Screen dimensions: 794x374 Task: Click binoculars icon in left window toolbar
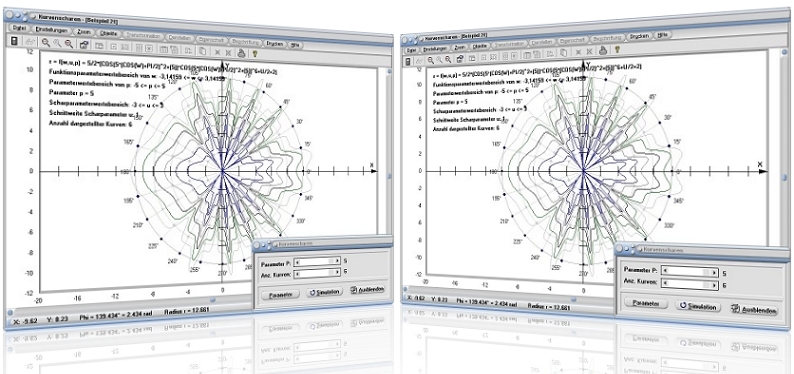30,43
